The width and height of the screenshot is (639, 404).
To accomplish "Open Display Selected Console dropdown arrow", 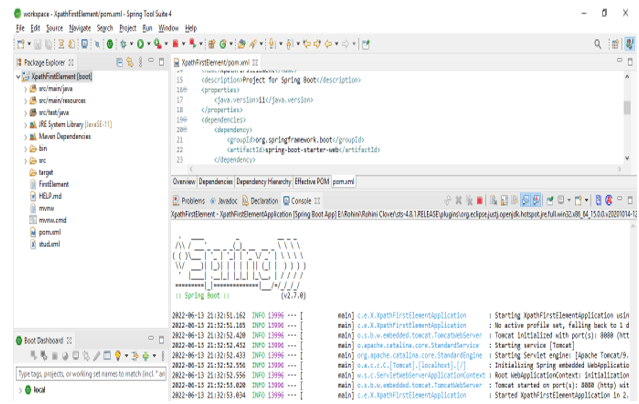I will (569, 201).
